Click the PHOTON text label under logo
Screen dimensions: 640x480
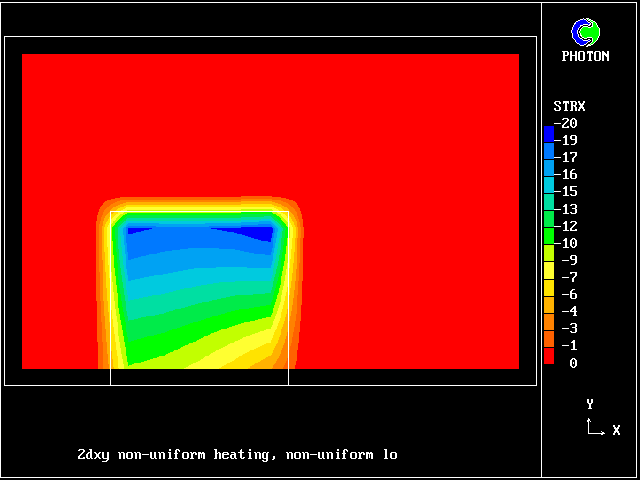tap(585, 57)
